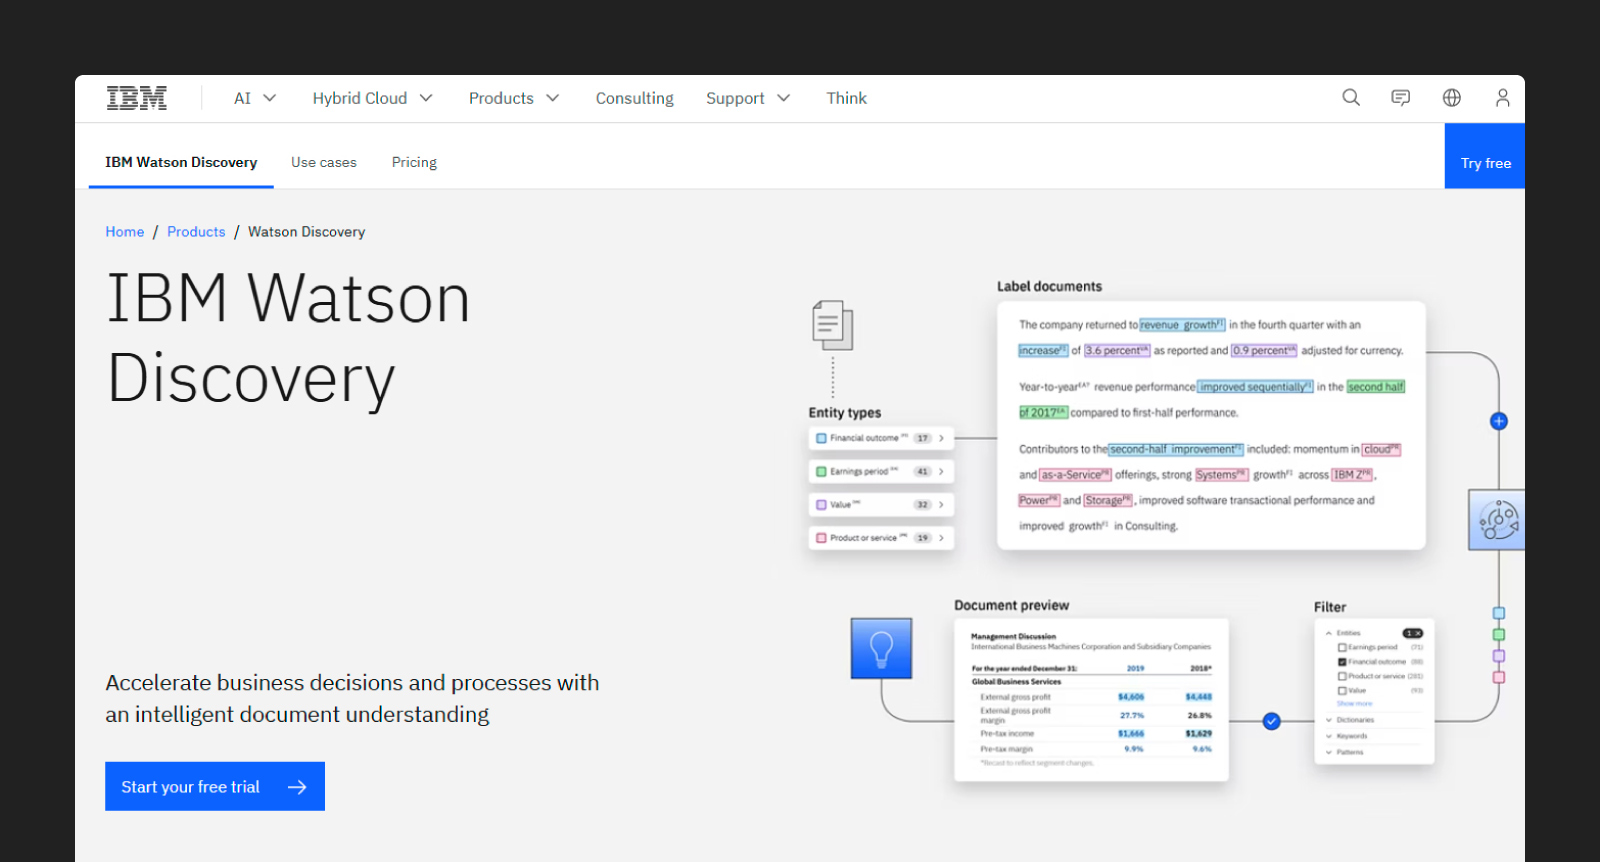Viewport: 1600px width, 862px height.
Task: Click the purple square marker on flow line
Action: click(x=1499, y=656)
